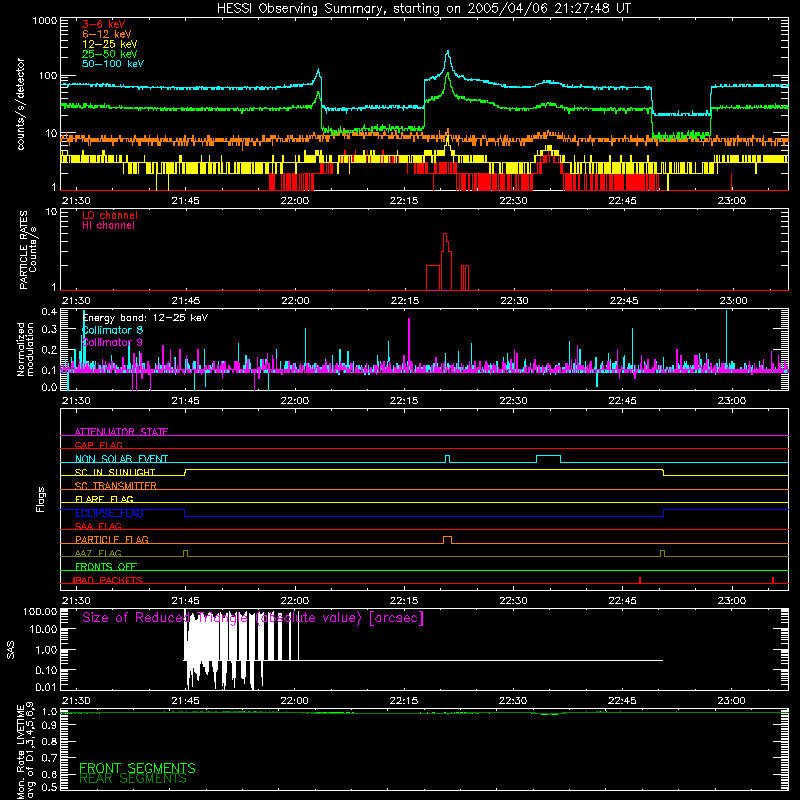Click the FRONT SEGMENTS legend label

click(137, 768)
